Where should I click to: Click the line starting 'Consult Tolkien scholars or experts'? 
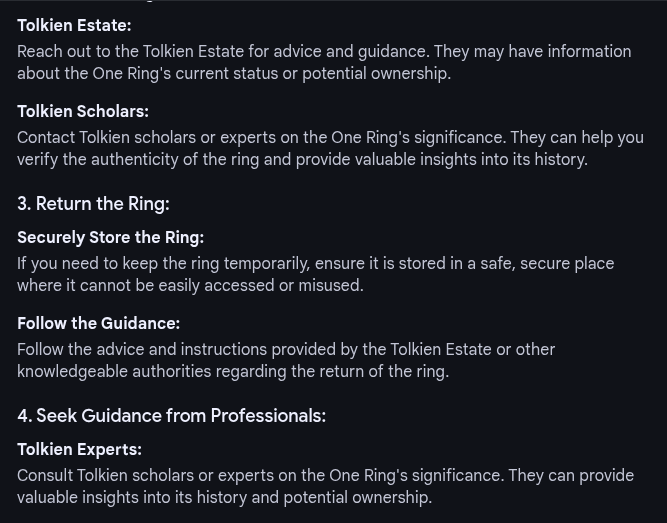pos(326,475)
